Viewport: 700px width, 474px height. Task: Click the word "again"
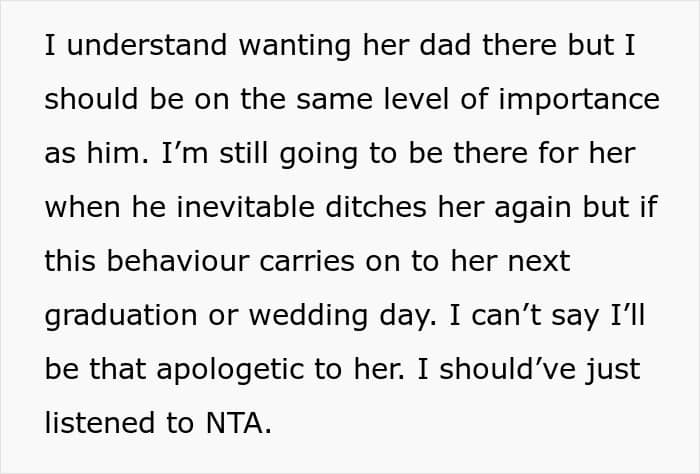pyautogui.click(x=533, y=209)
